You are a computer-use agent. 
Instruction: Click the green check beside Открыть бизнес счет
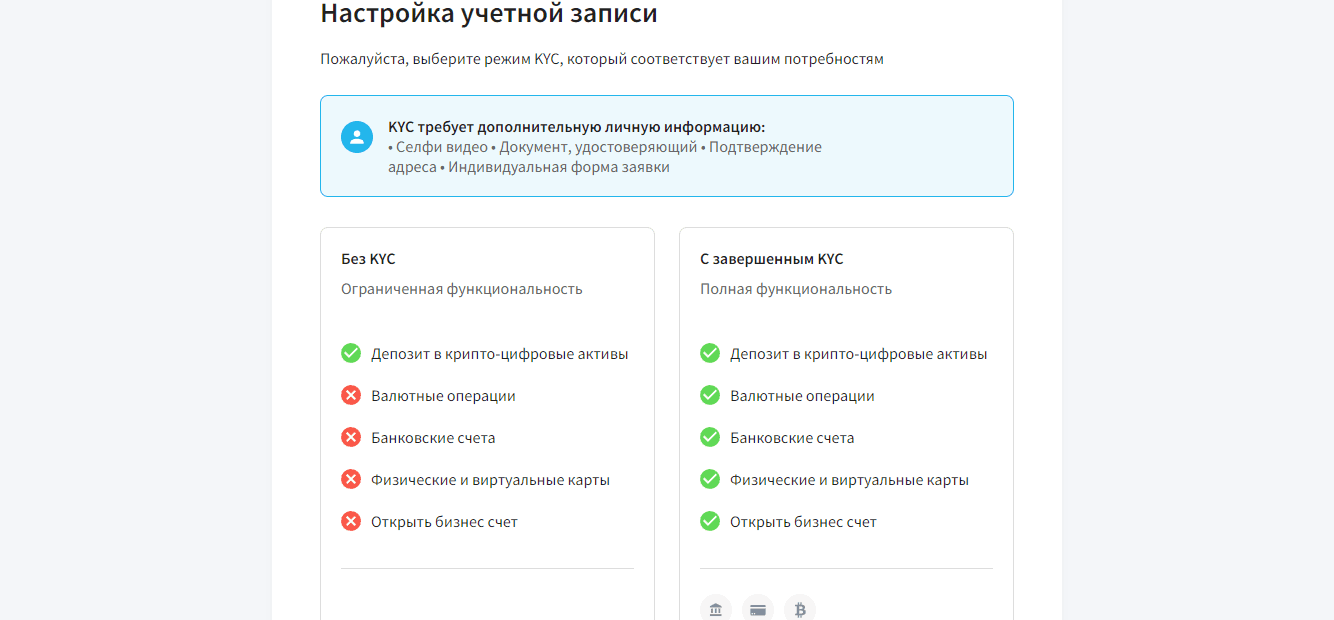pos(710,521)
